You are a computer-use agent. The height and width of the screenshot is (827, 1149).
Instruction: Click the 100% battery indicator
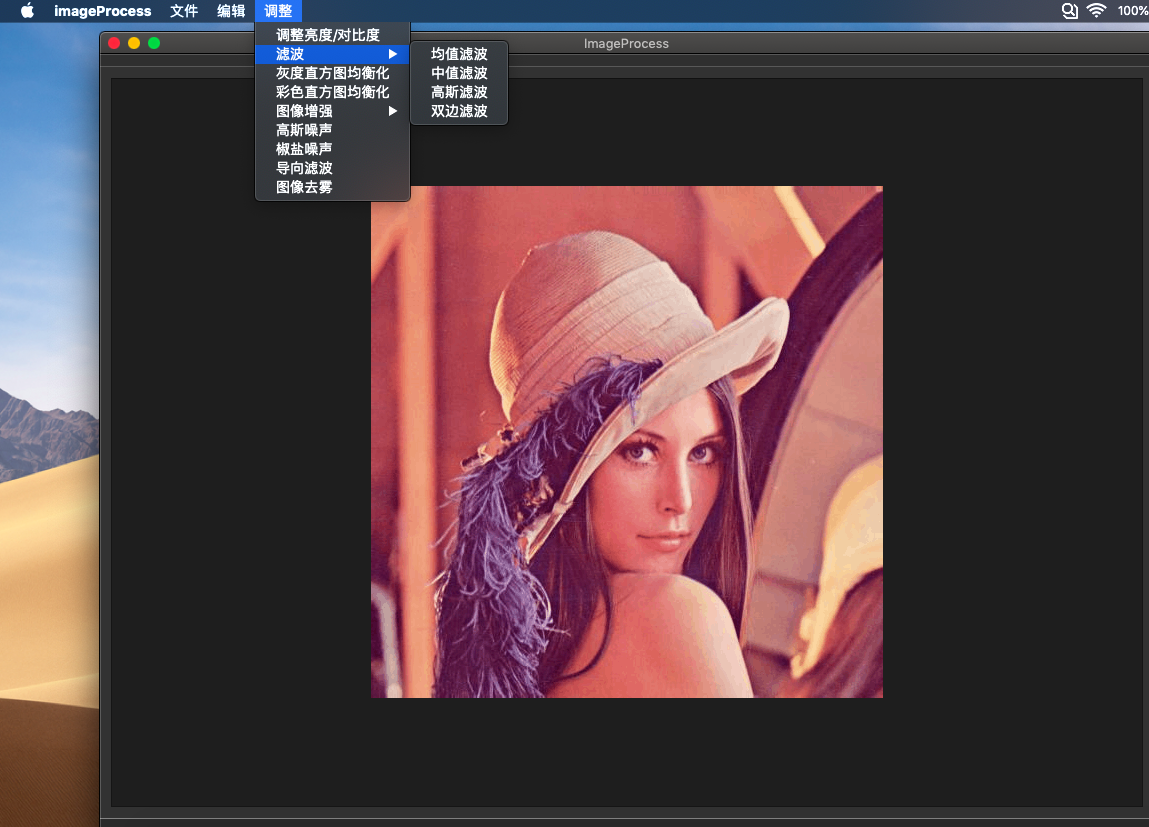pyautogui.click(x=1133, y=11)
